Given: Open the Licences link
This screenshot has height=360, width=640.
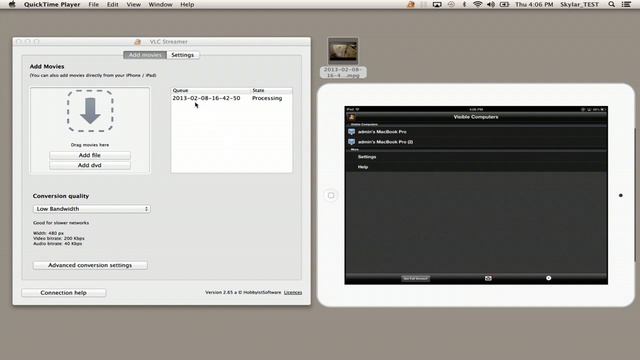Looking at the screenshot, I should pos(293,292).
